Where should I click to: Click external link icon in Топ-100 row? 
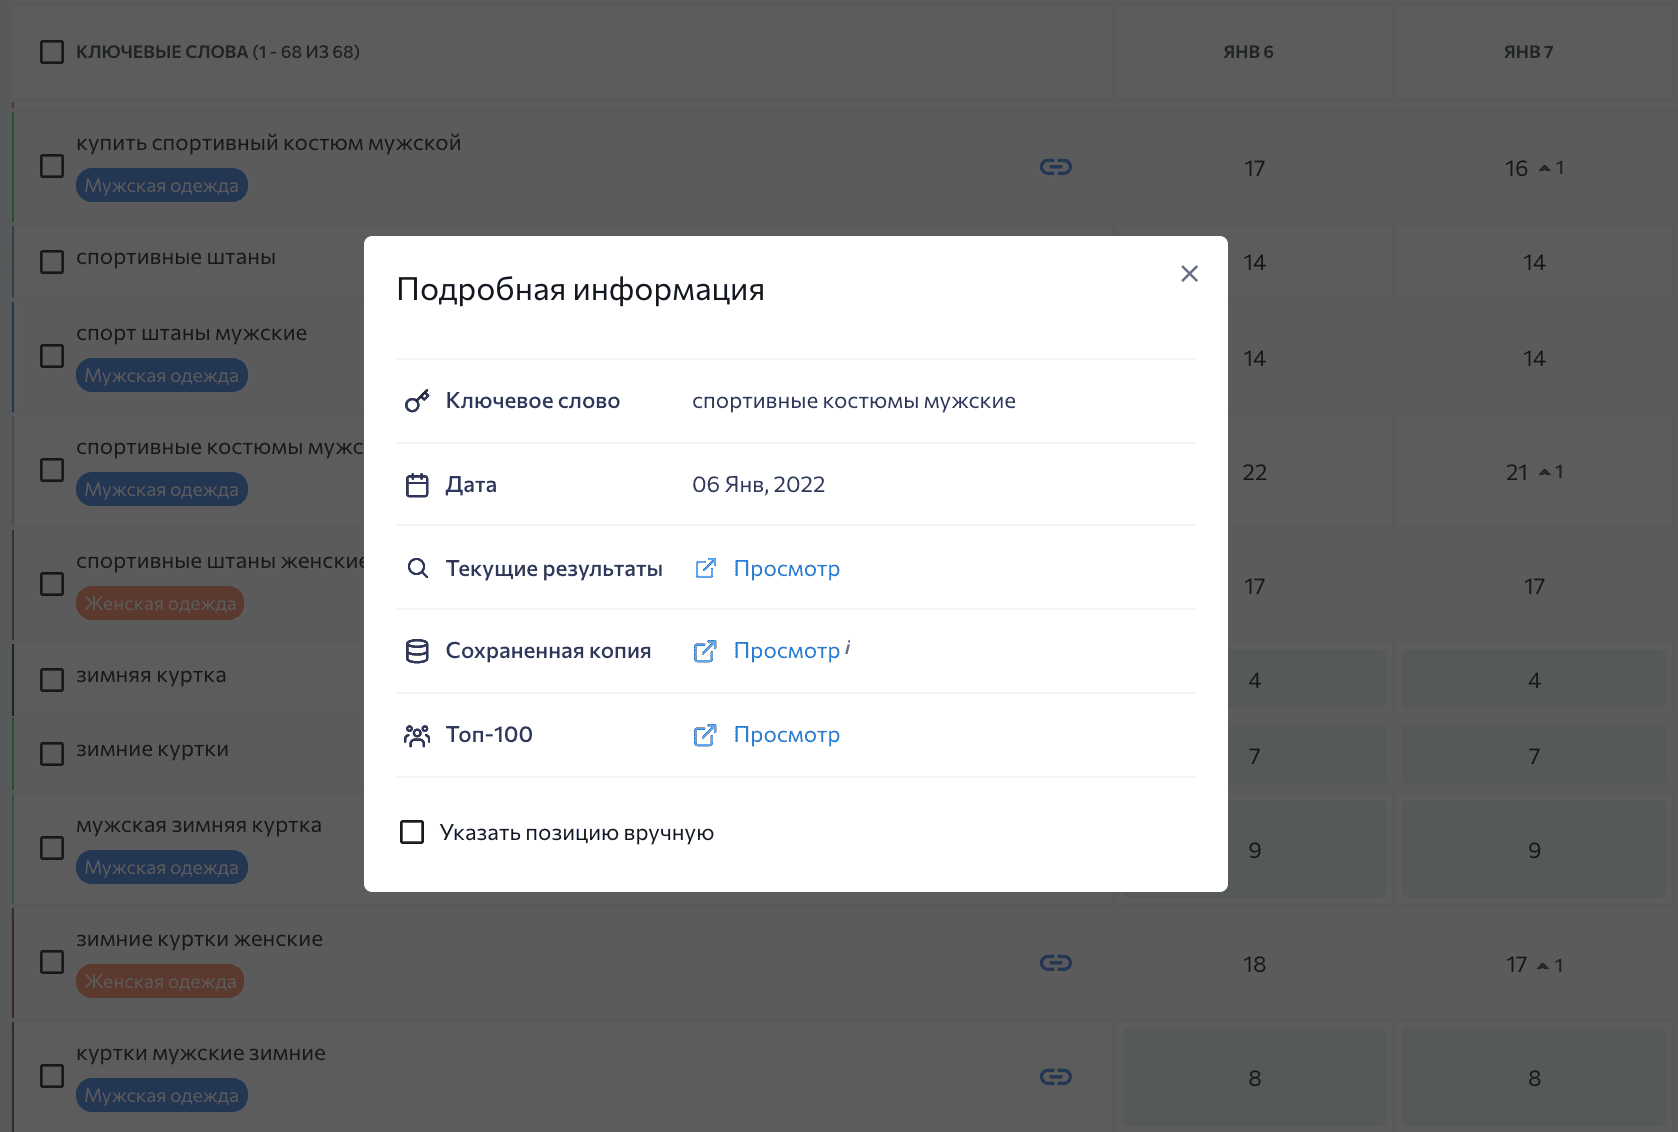point(705,735)
